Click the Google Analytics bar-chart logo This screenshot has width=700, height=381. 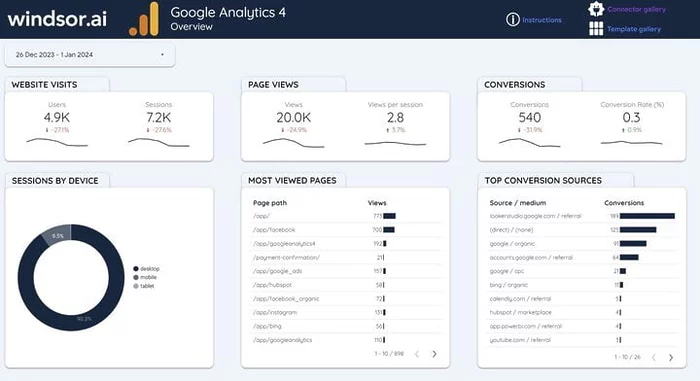pos(144,19)
